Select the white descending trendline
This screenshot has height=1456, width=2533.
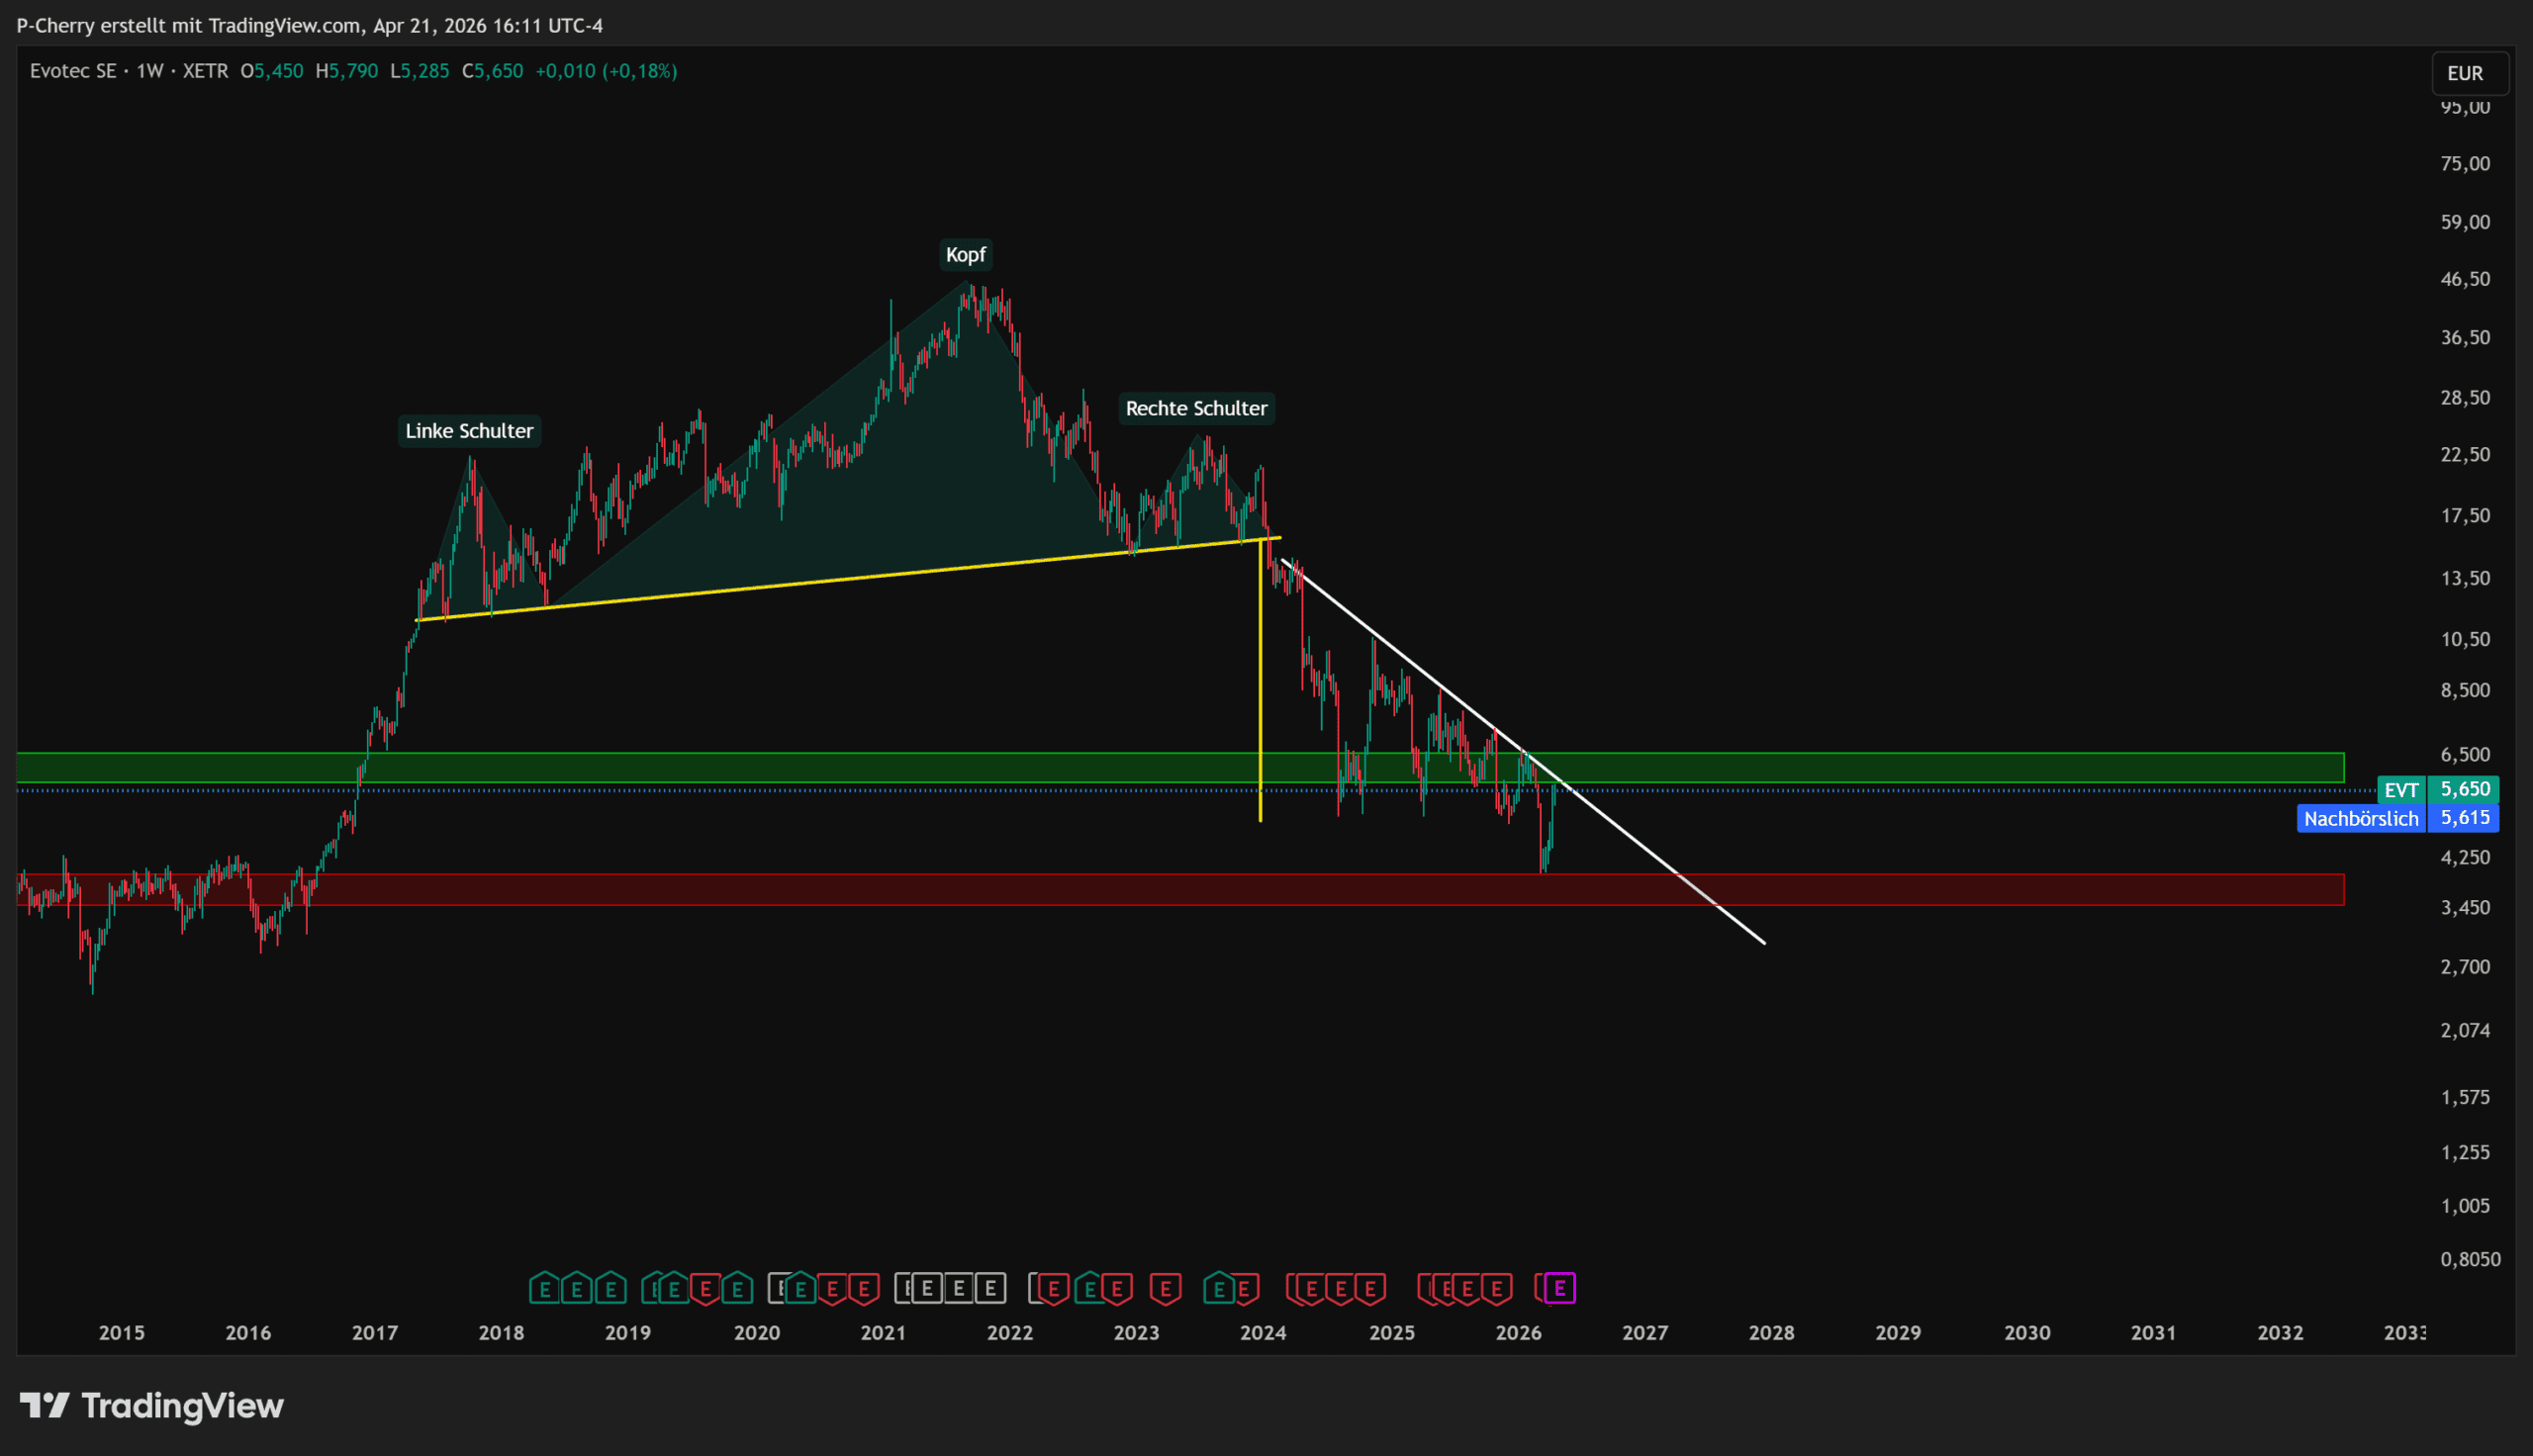tap(1640, 845)
